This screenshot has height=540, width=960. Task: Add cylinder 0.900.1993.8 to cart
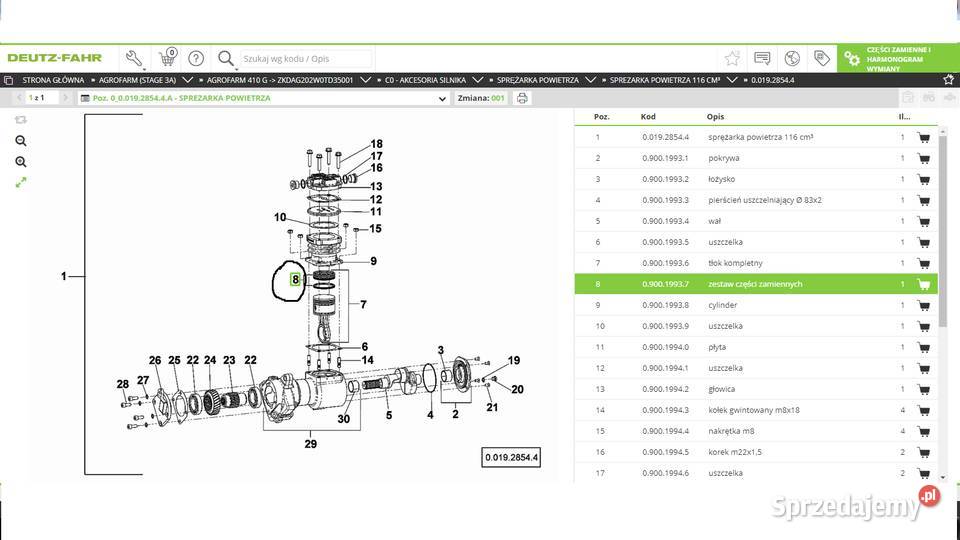(x=923, y=305)
